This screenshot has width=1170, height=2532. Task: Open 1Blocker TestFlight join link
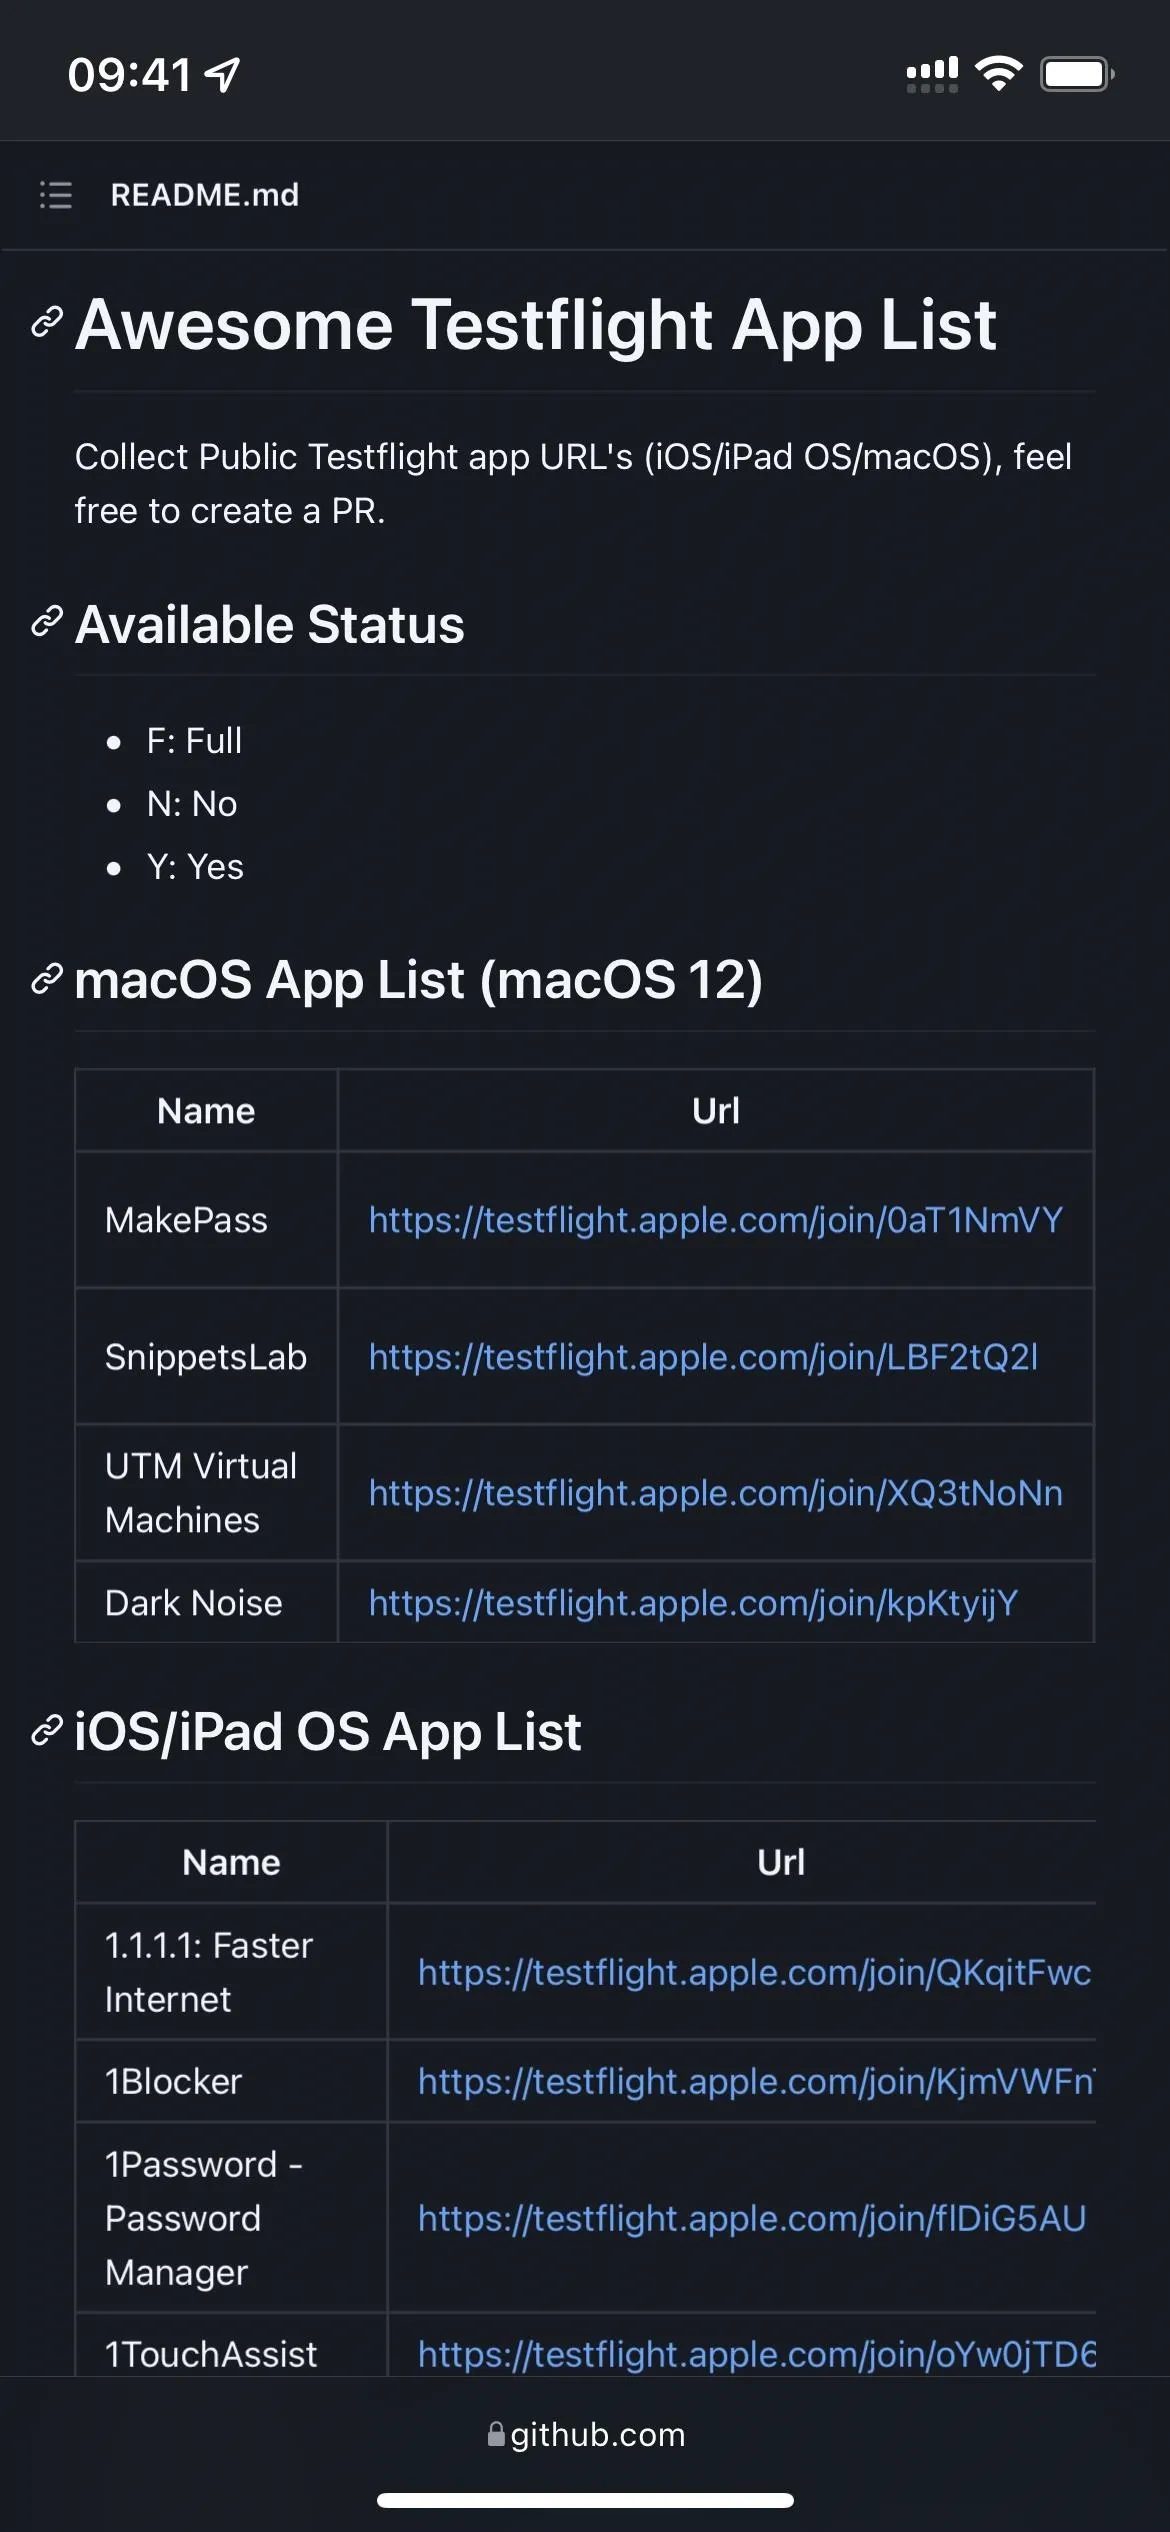(x=756, y=2081)
